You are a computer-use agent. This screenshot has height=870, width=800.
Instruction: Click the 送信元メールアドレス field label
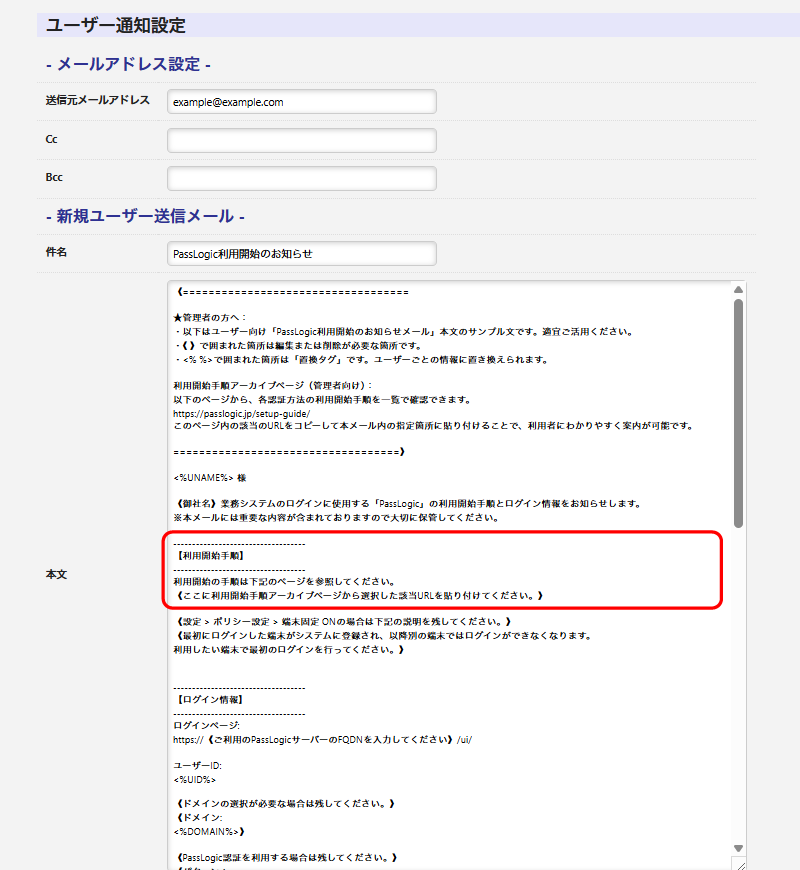coord(98,100)
